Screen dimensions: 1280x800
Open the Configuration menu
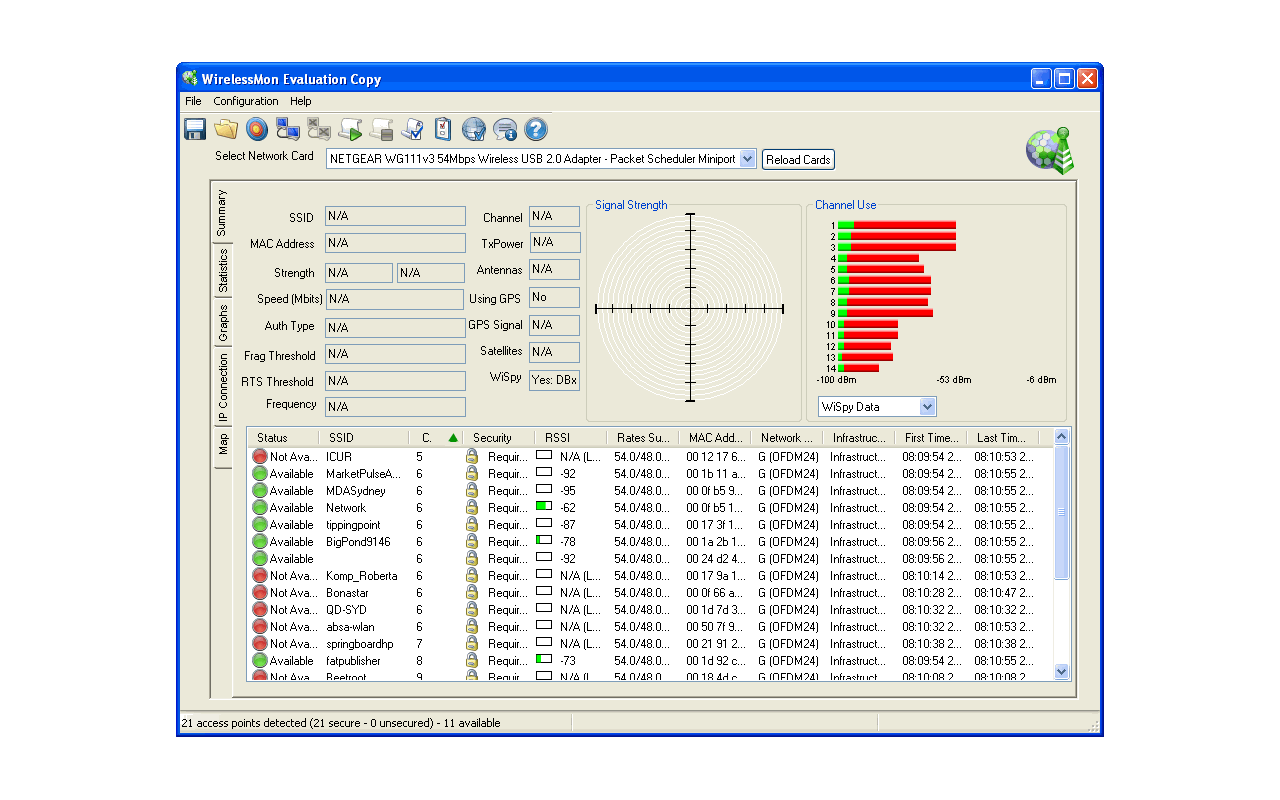click(246, 101)
